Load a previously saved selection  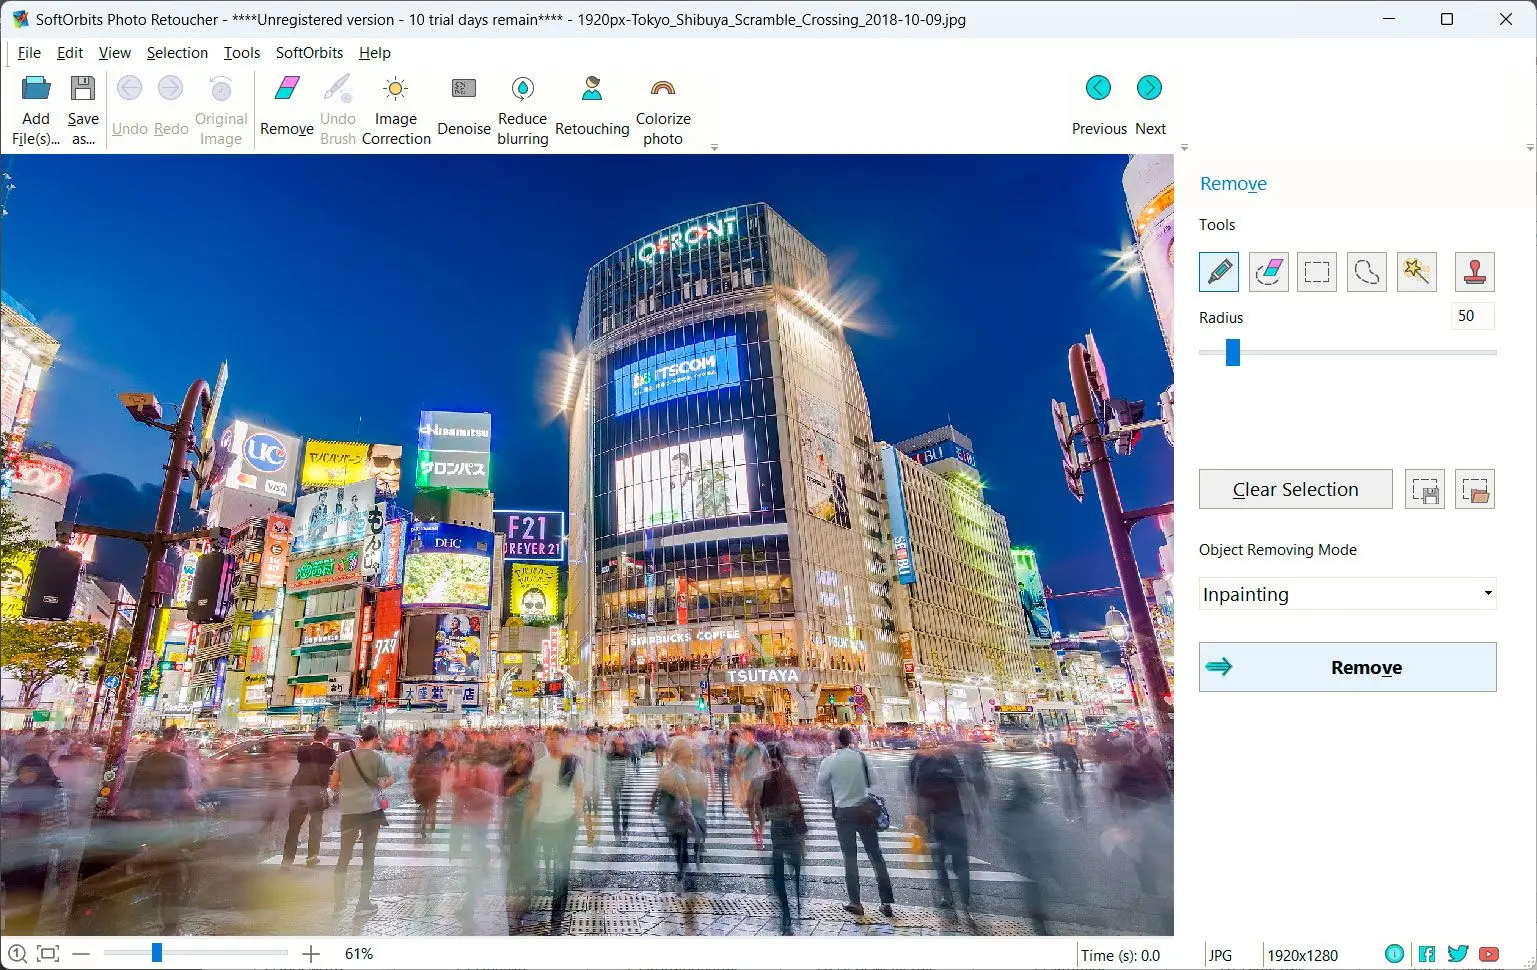[x=1475, y=489]
